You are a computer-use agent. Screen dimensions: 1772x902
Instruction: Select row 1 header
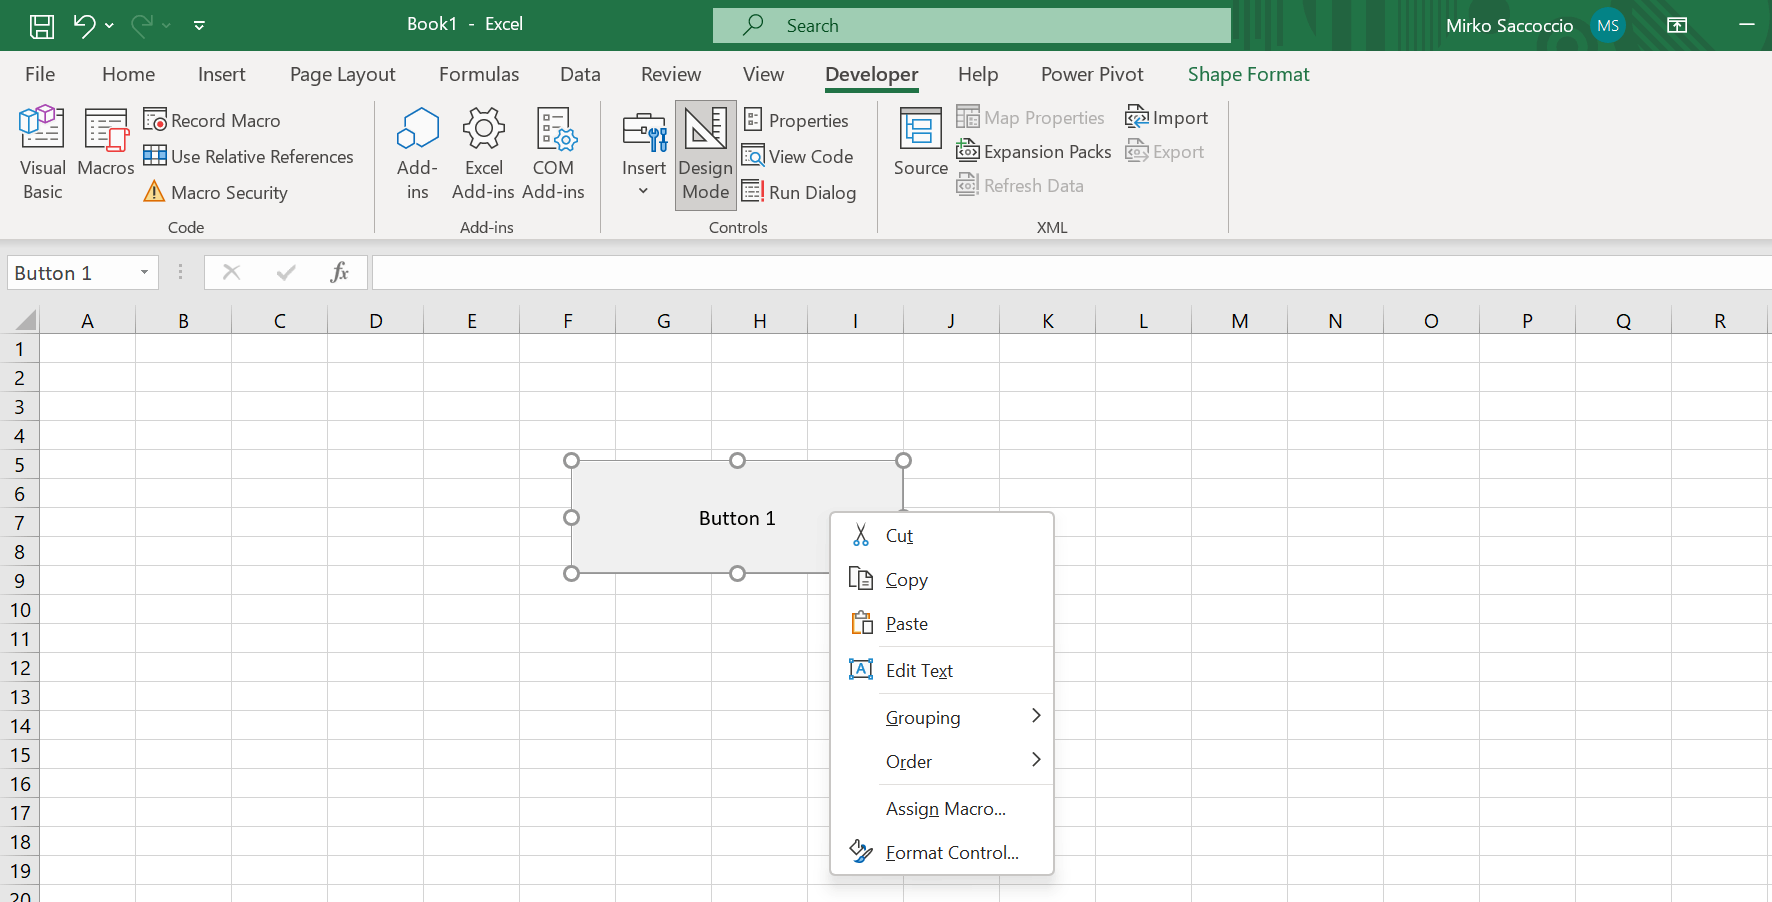click(19, 349)
